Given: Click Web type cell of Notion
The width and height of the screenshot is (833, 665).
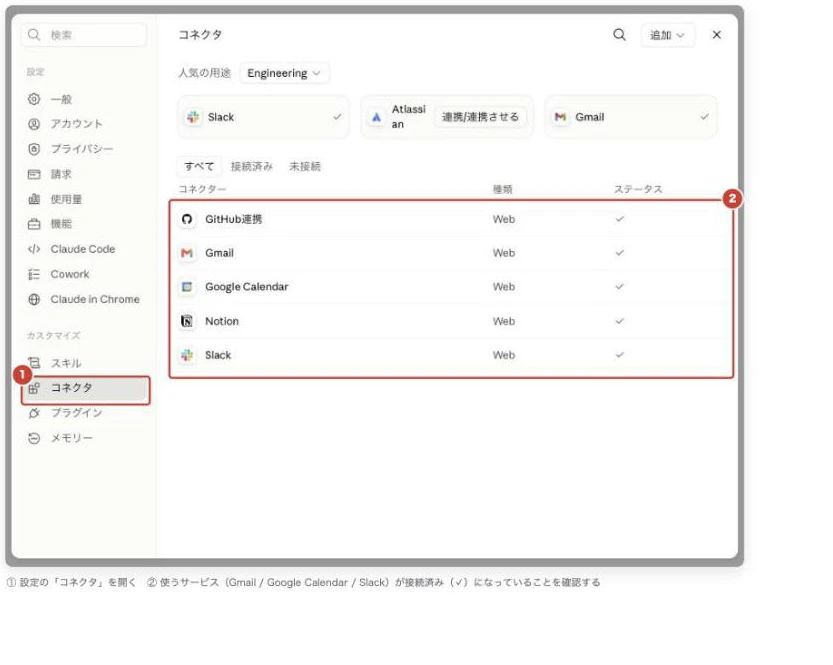Looking at the screenshot, I should coord(504,321).
